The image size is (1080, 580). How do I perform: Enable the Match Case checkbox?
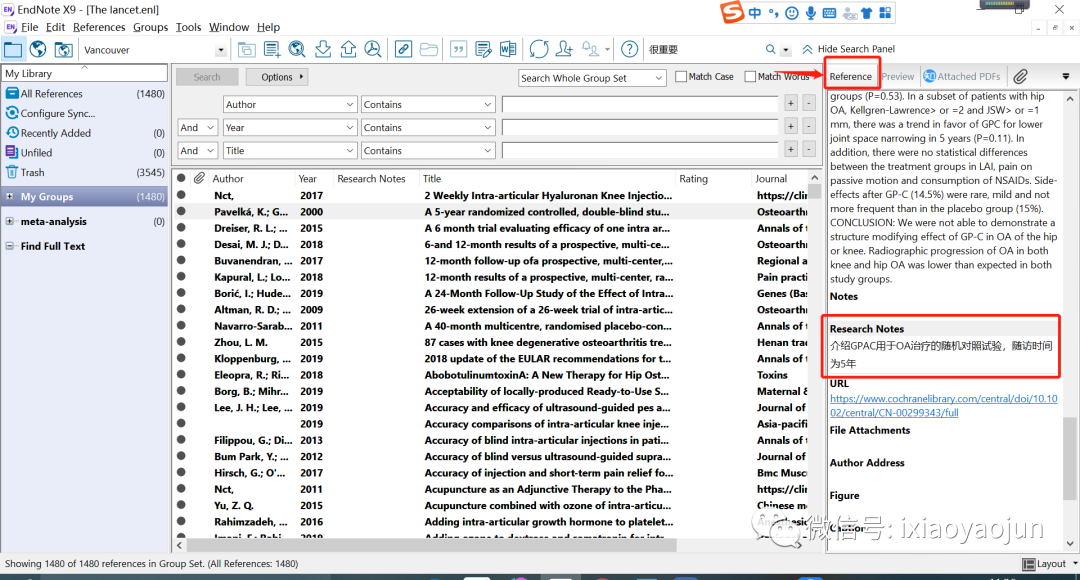tap(681, 76)
